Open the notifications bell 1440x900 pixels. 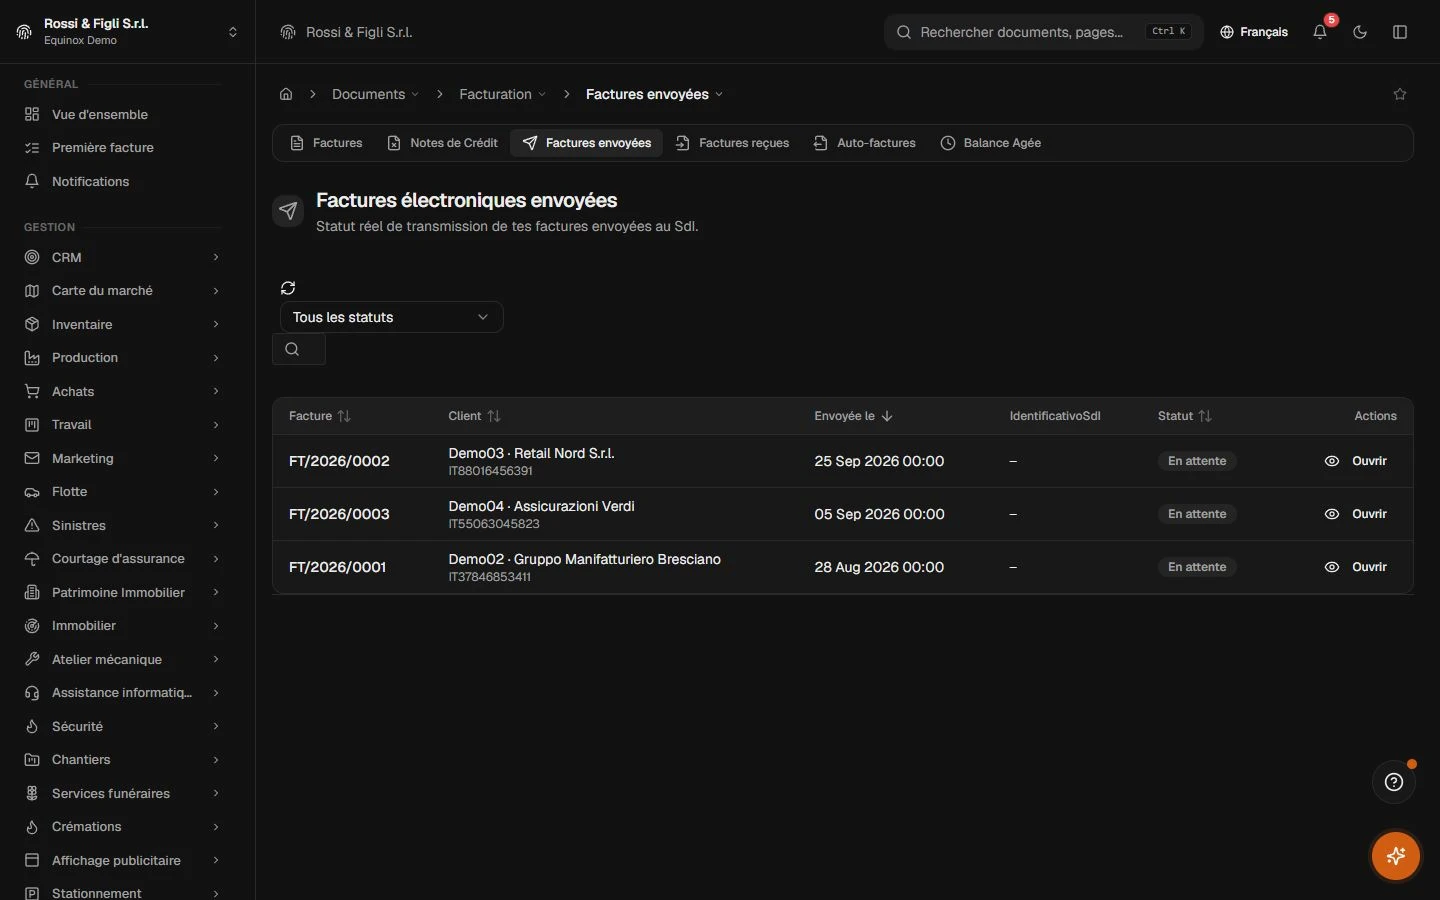pos(1320,32)
